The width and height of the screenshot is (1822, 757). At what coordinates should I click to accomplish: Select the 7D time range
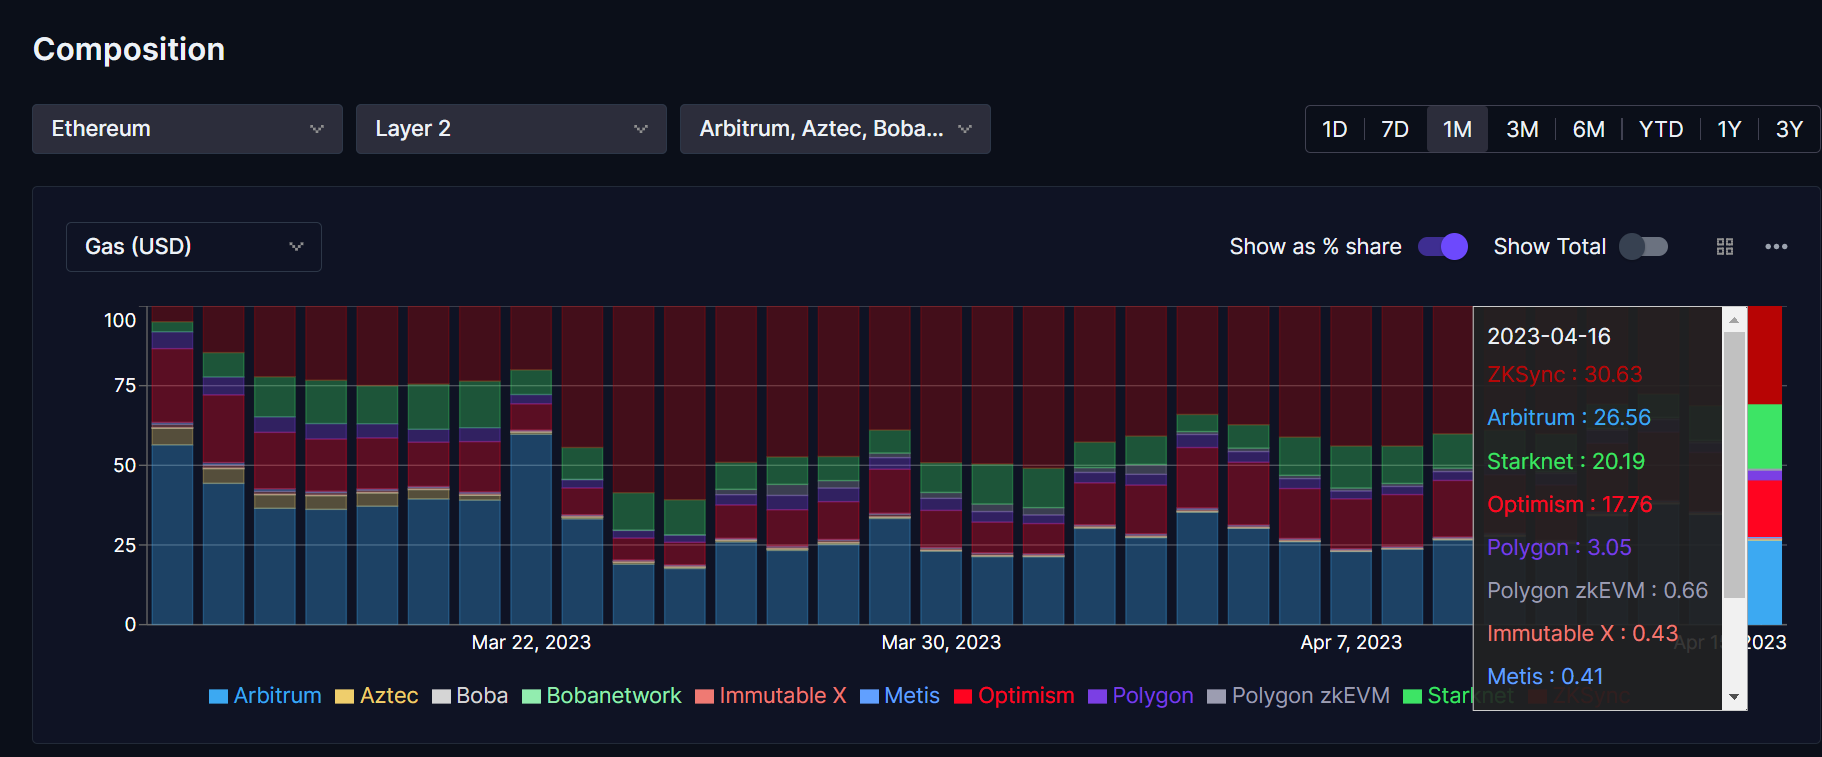(x=1395, y=129)
